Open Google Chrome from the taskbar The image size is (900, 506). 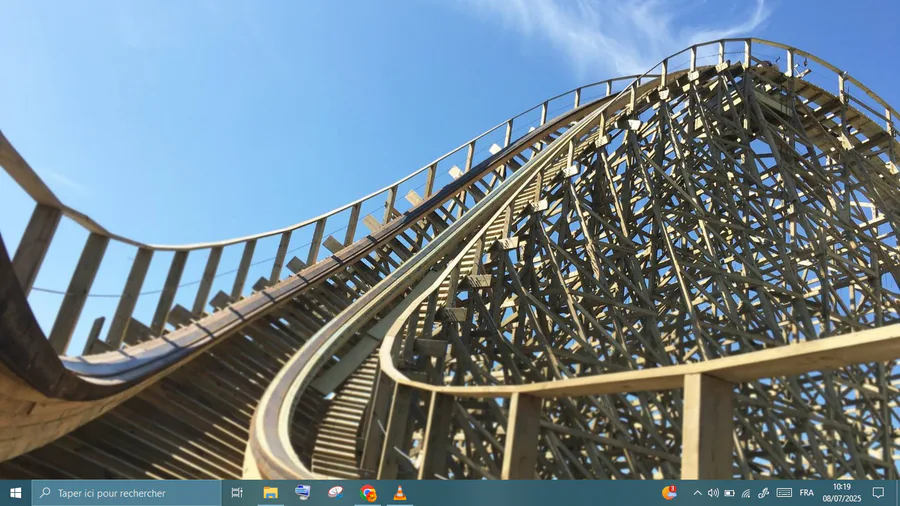coord(368,493)
